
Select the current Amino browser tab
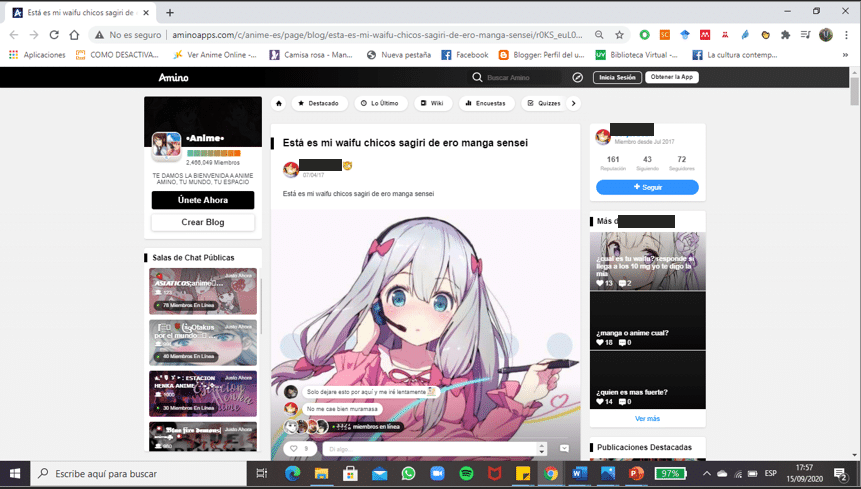pos(80,12)
